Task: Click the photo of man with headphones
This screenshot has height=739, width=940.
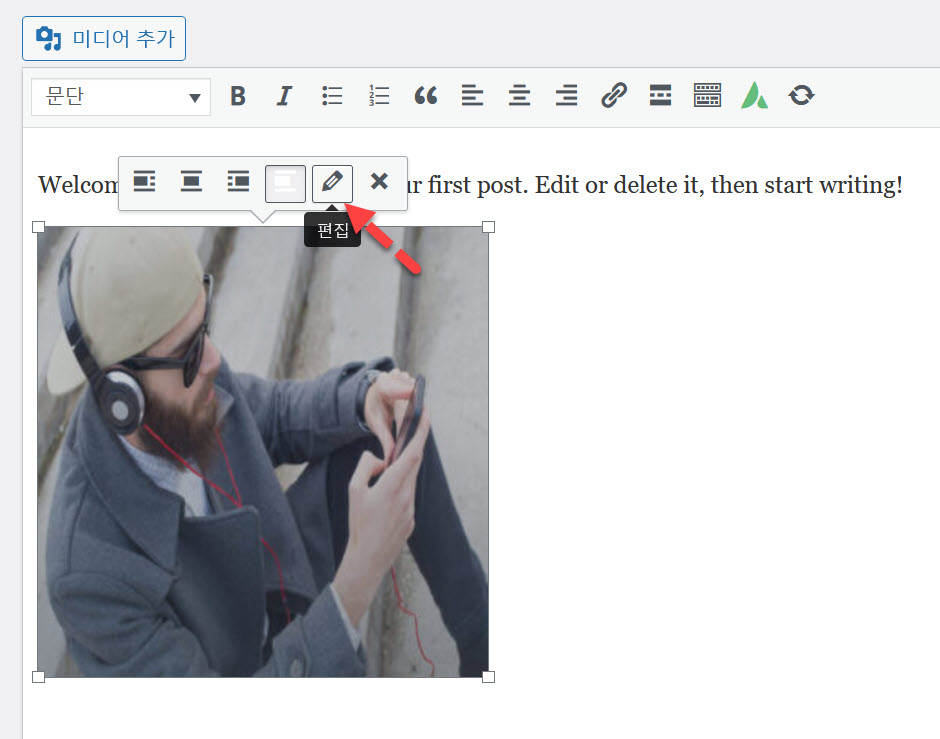Action: click(x=263, y=452)
